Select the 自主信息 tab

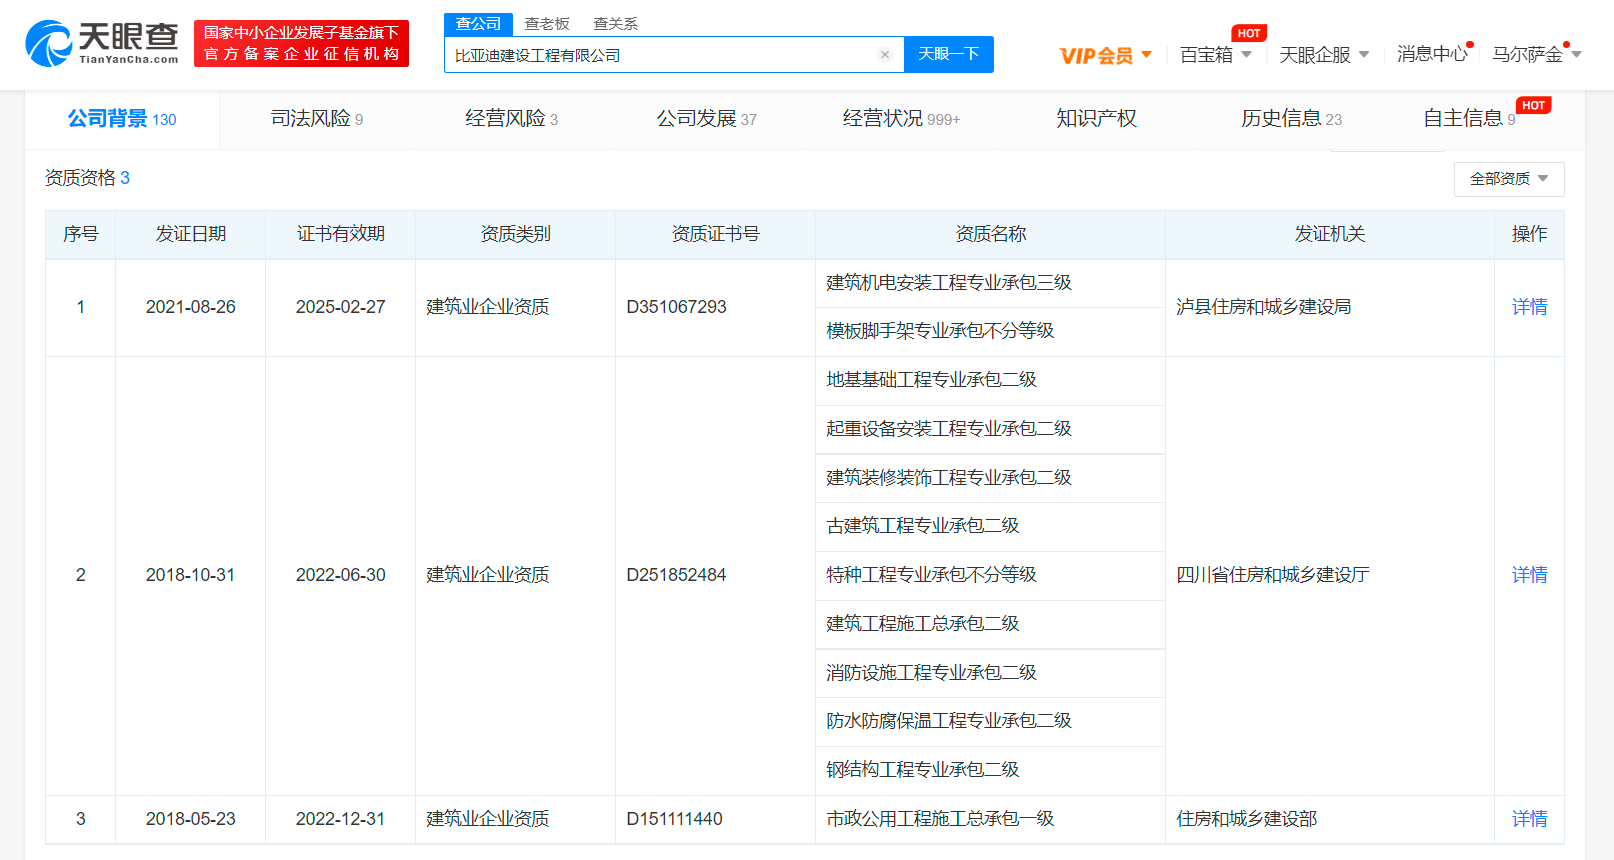[x=1470, y=119]
